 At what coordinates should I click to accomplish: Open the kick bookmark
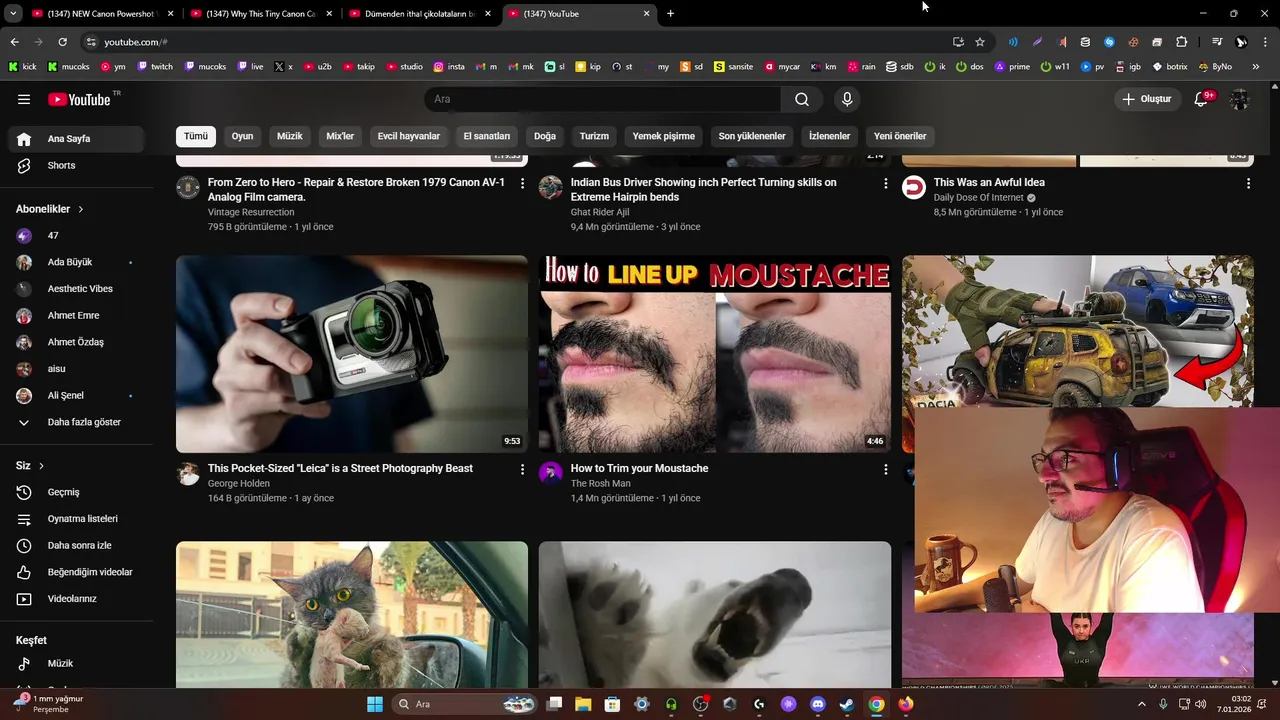[x=22, y=67]
